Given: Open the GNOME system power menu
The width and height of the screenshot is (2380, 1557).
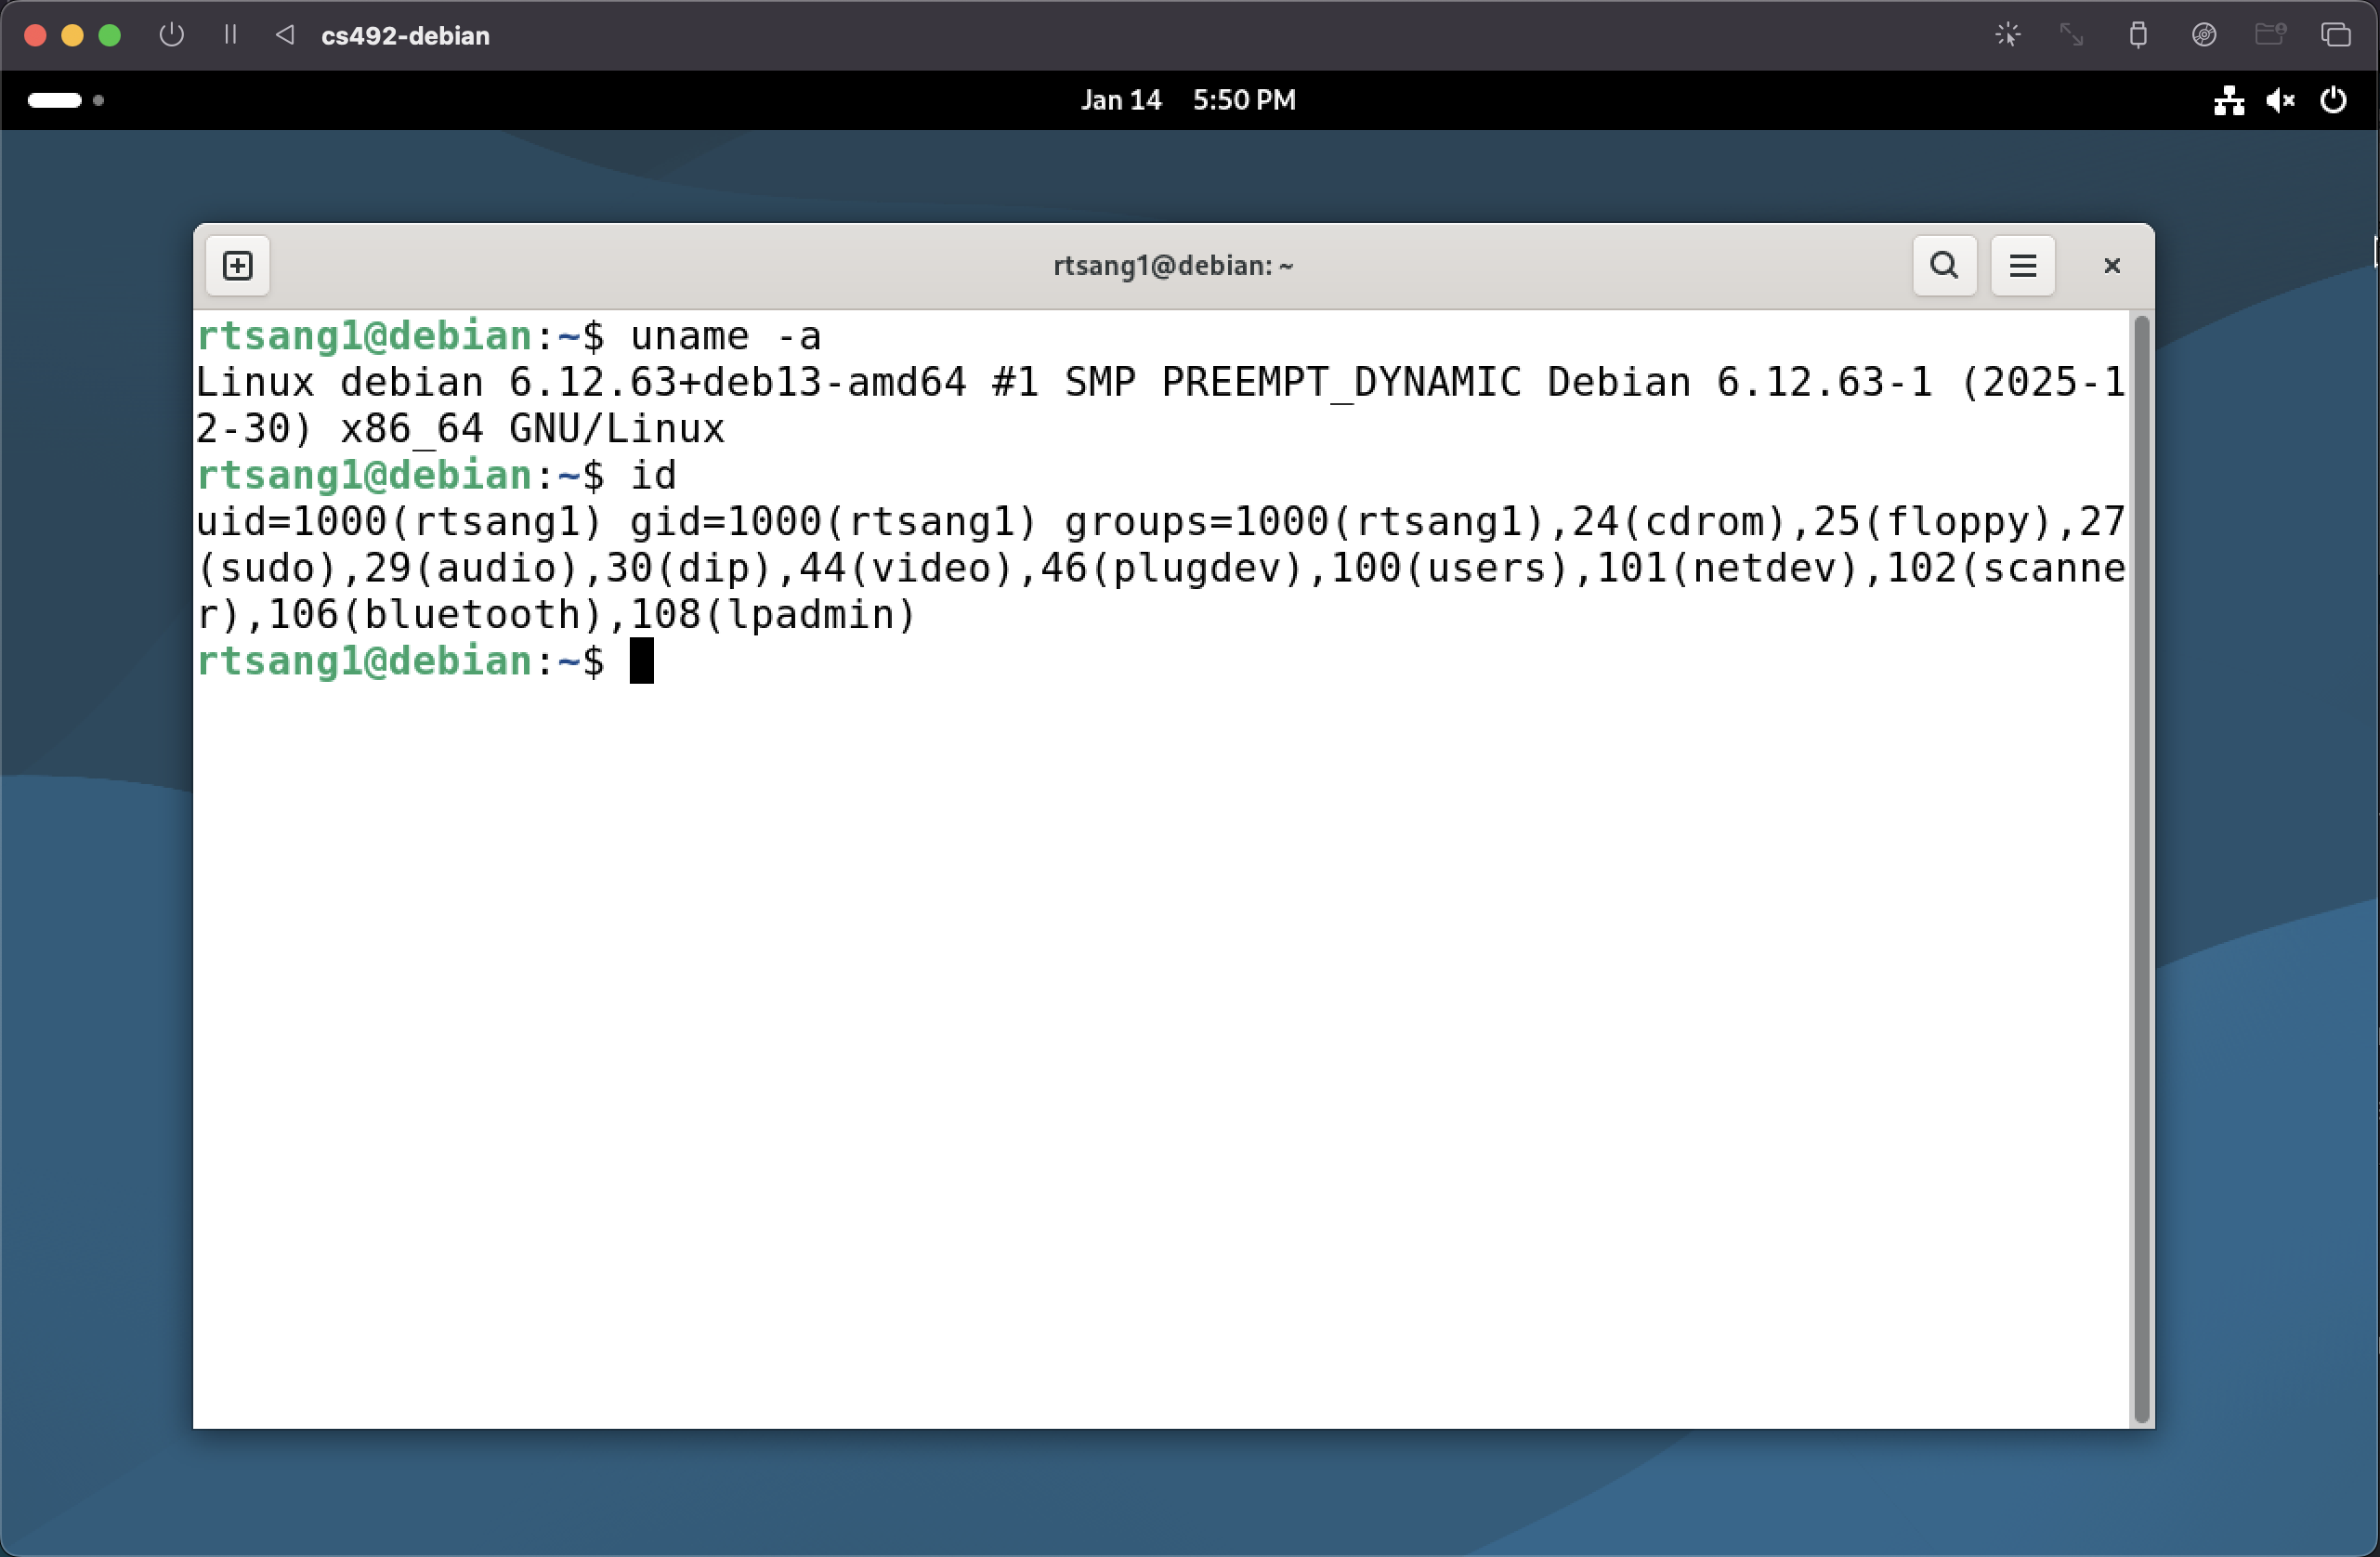Looking at the screenshot, I should pyautogui.click(x=2333, y=100).
